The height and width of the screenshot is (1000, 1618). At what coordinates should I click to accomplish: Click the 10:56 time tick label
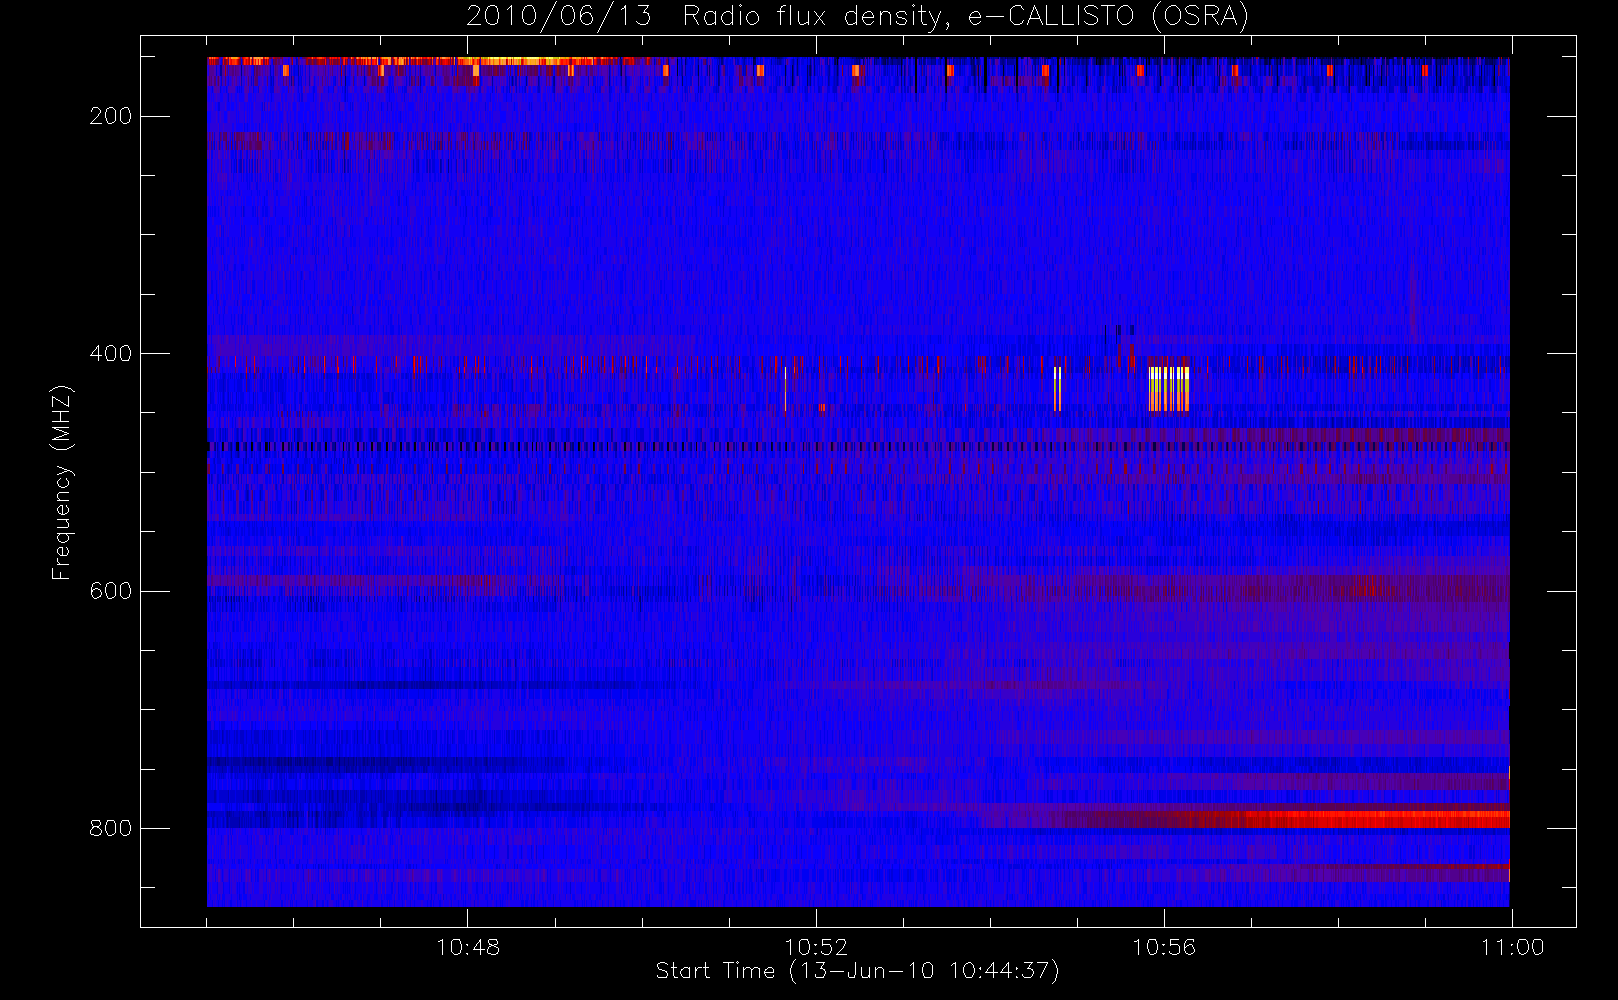1164,947
